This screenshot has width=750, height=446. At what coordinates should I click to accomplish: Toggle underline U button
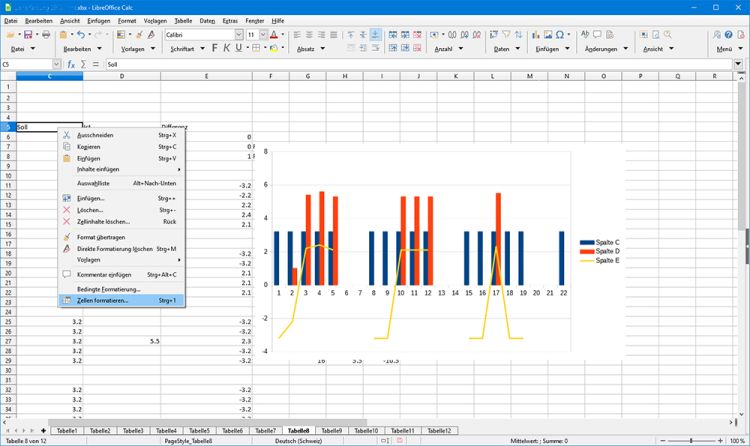[238, 48]
